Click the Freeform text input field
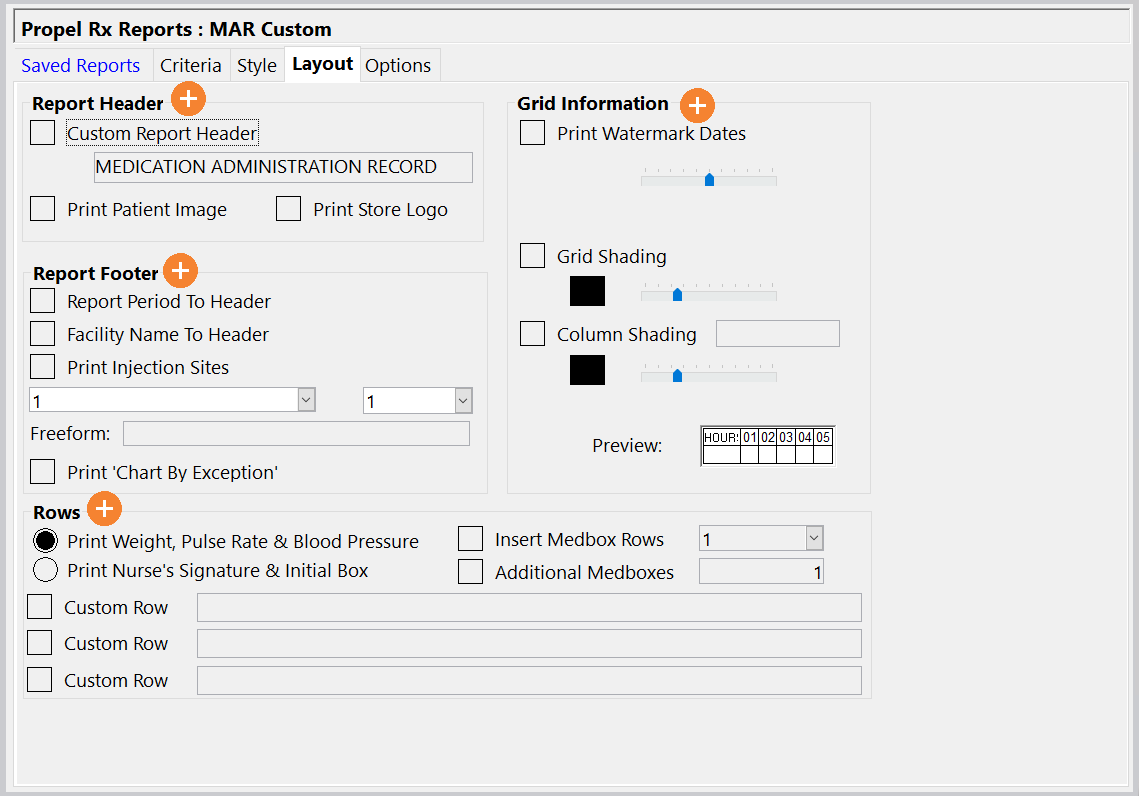Image resolution: width=1139 pixels, height=796 pixels. coord(296,434)
